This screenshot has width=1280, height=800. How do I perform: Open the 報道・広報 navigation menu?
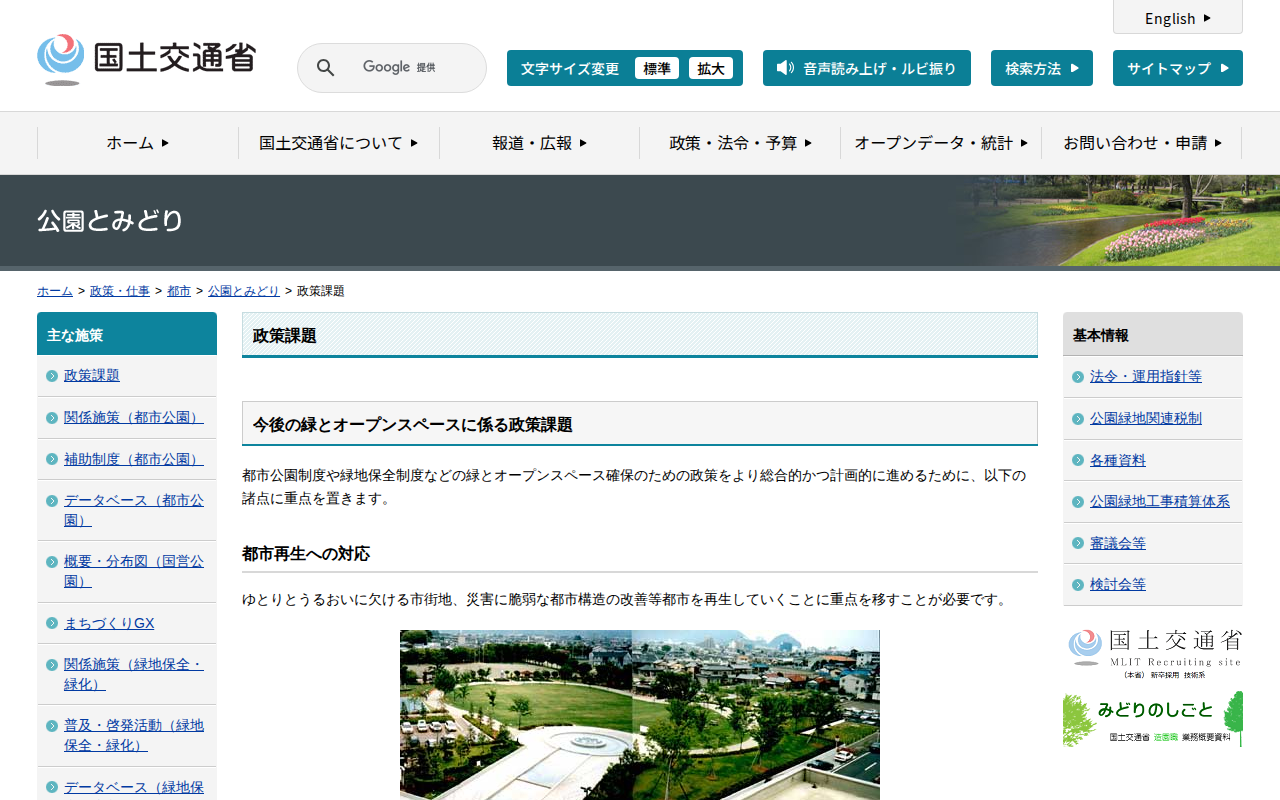point(539,143)
